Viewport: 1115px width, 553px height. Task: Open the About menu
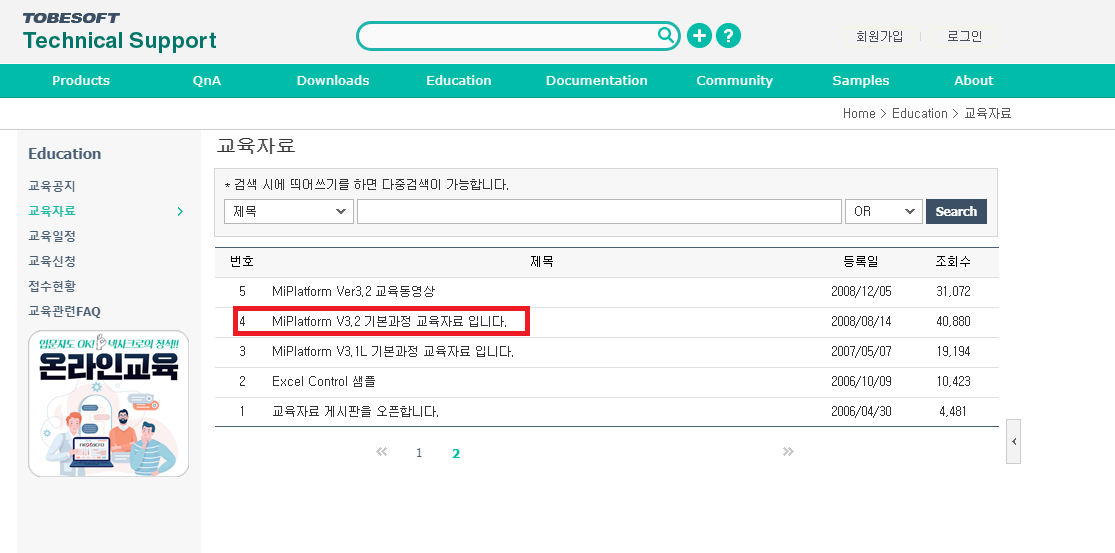tap(973, 80)
